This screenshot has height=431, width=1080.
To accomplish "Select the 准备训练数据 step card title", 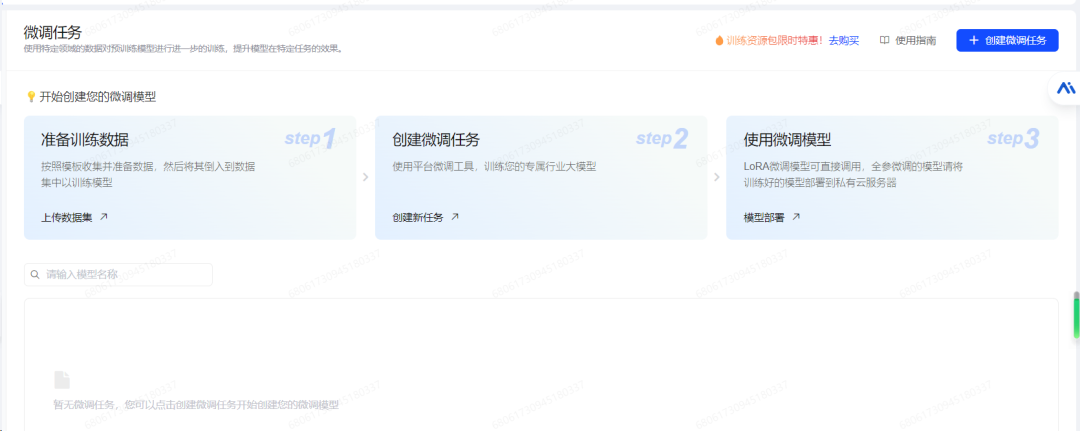I will 85,140.
